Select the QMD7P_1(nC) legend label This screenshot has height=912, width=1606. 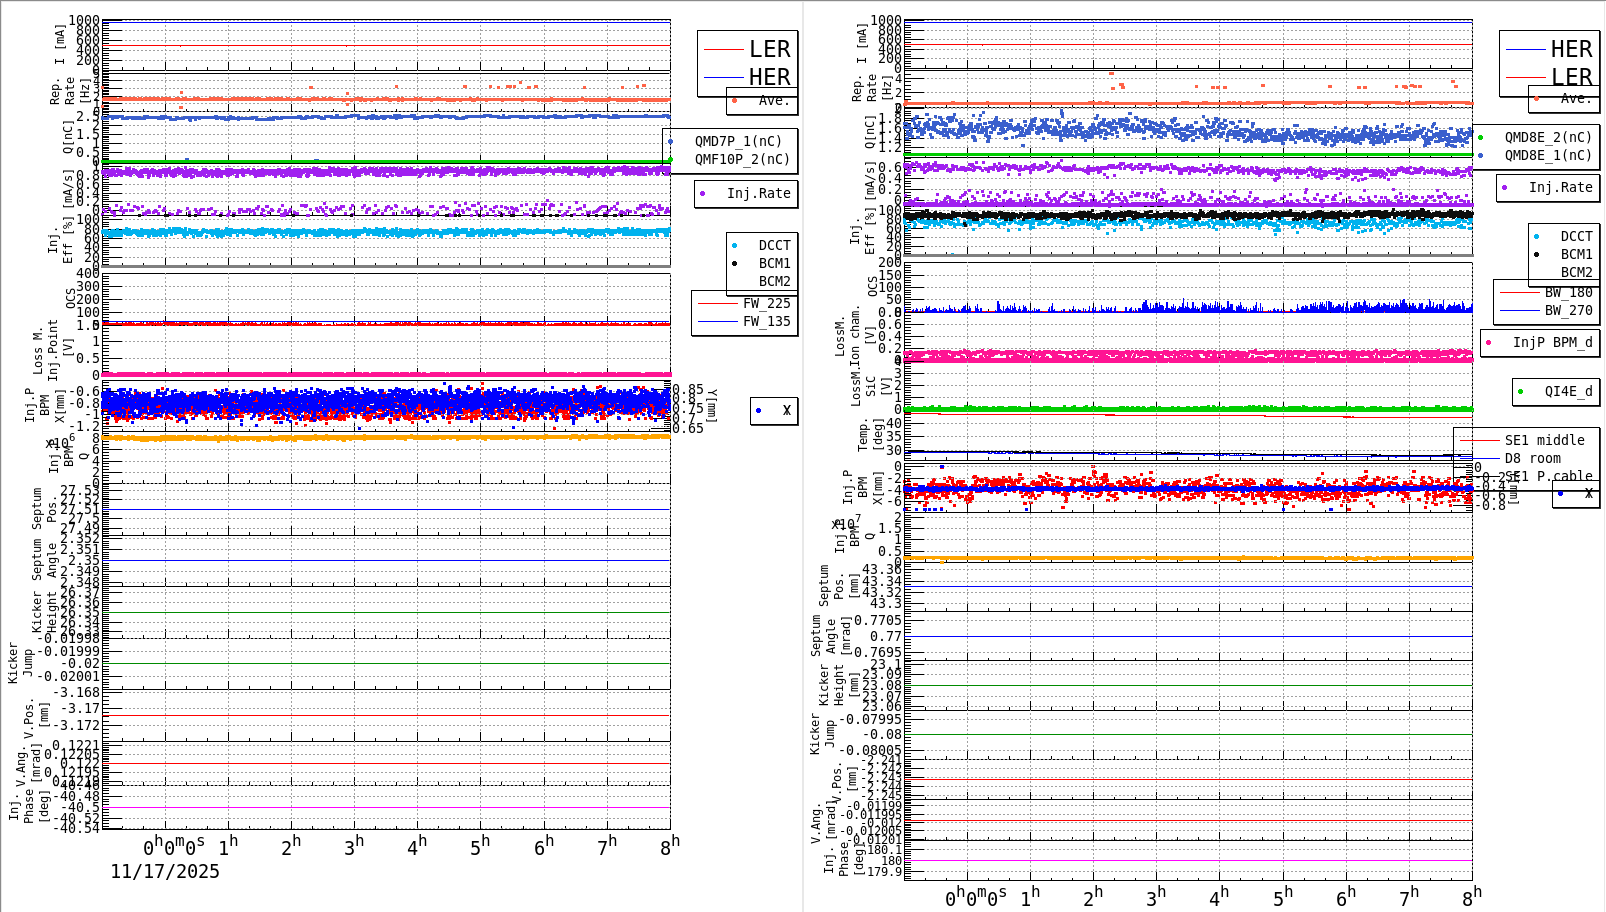[738, 141]
